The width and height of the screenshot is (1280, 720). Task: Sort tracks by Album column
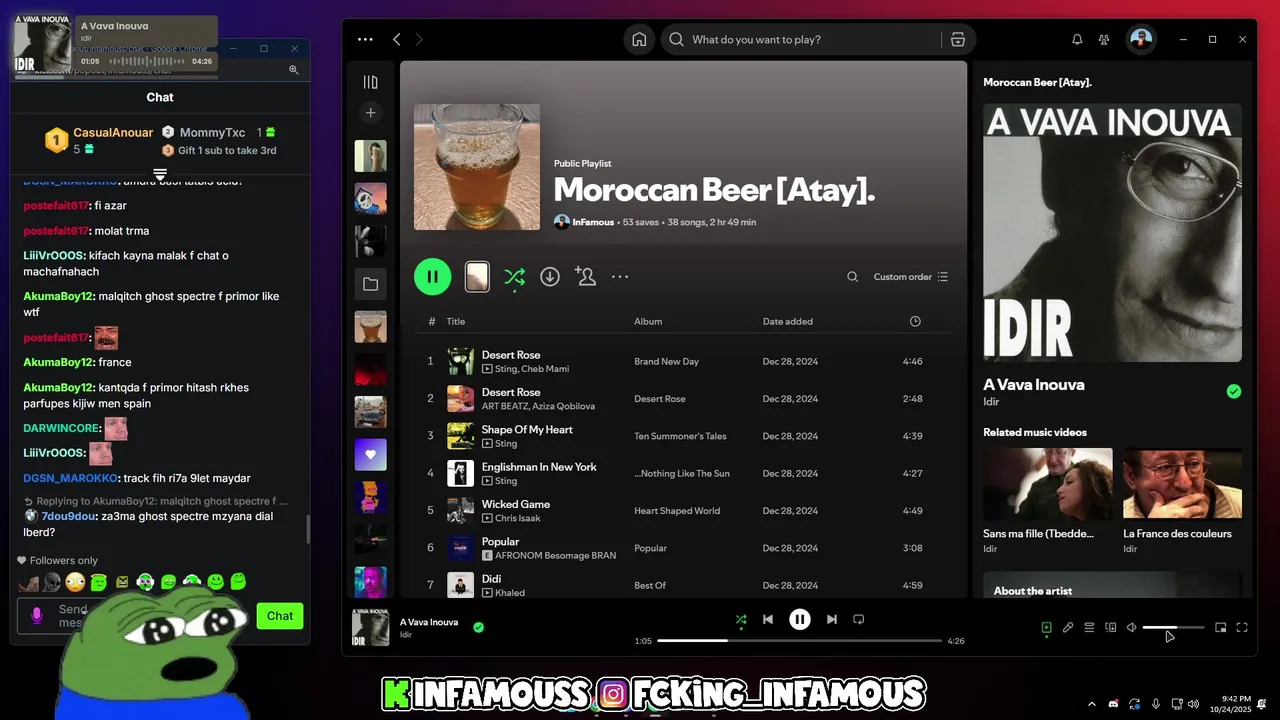pos(648,321)
